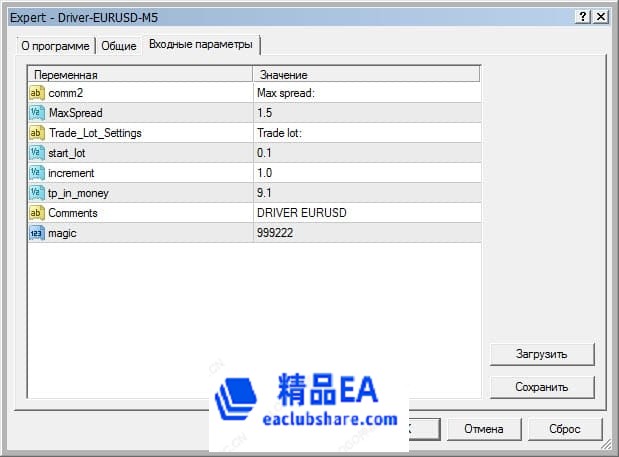619x457 pixels.
Task: Click the integer icon beside magic
Action: click(37, 232)
